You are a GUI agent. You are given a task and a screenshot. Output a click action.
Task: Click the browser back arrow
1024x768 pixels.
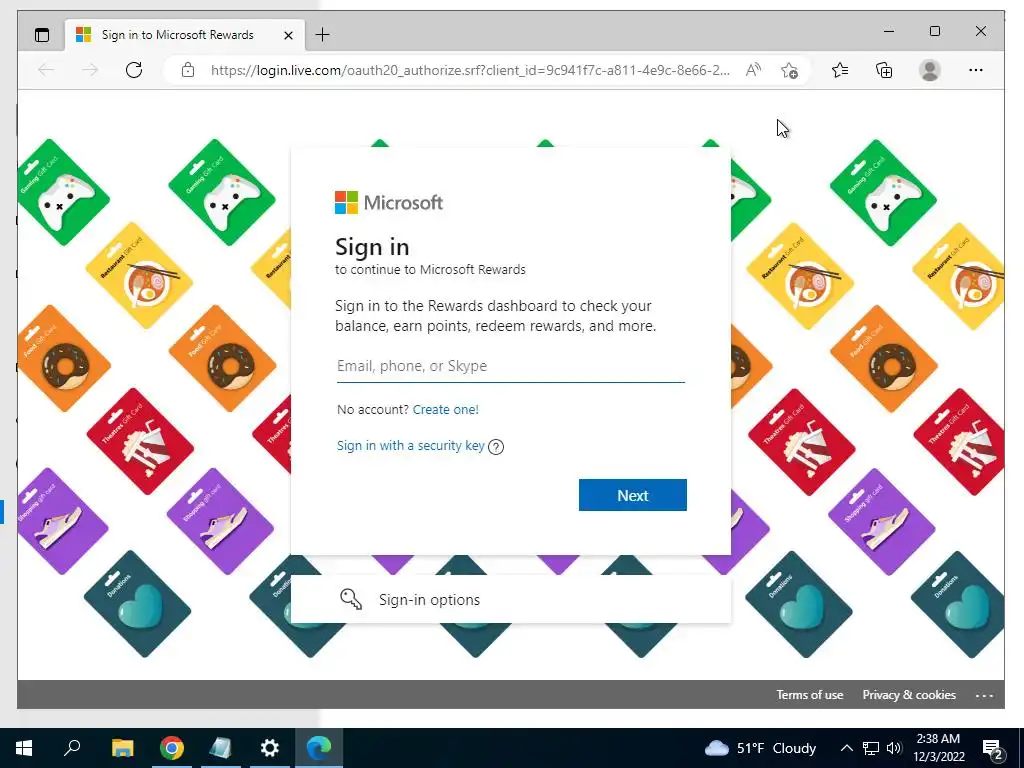click(x=46, y=70)
